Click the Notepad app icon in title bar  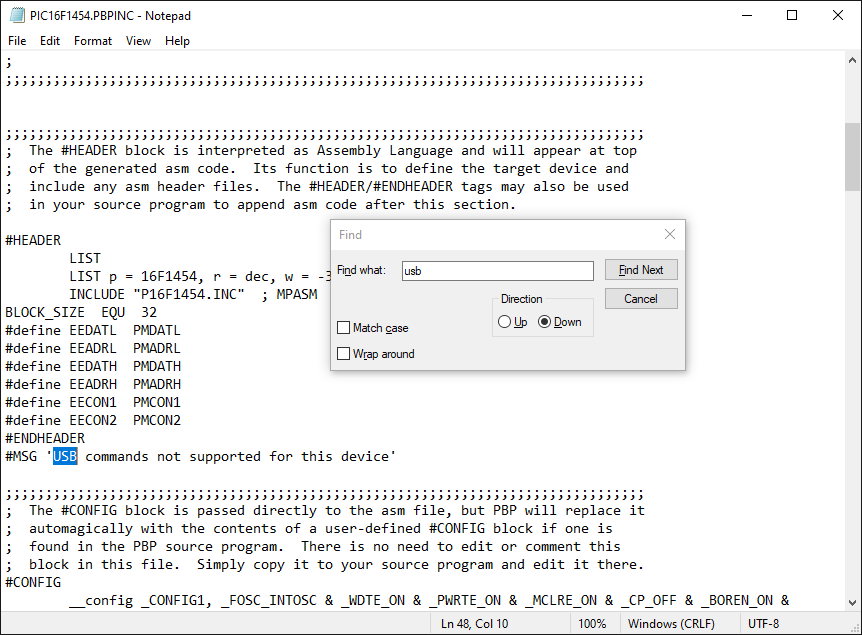[x=17, y=16]
